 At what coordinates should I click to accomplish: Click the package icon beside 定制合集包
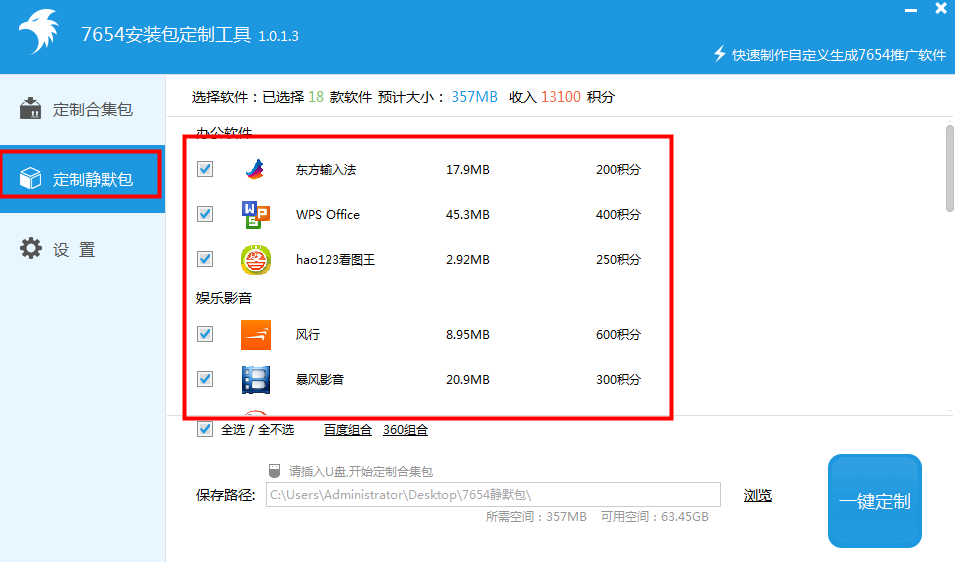(x=30, y=108)
